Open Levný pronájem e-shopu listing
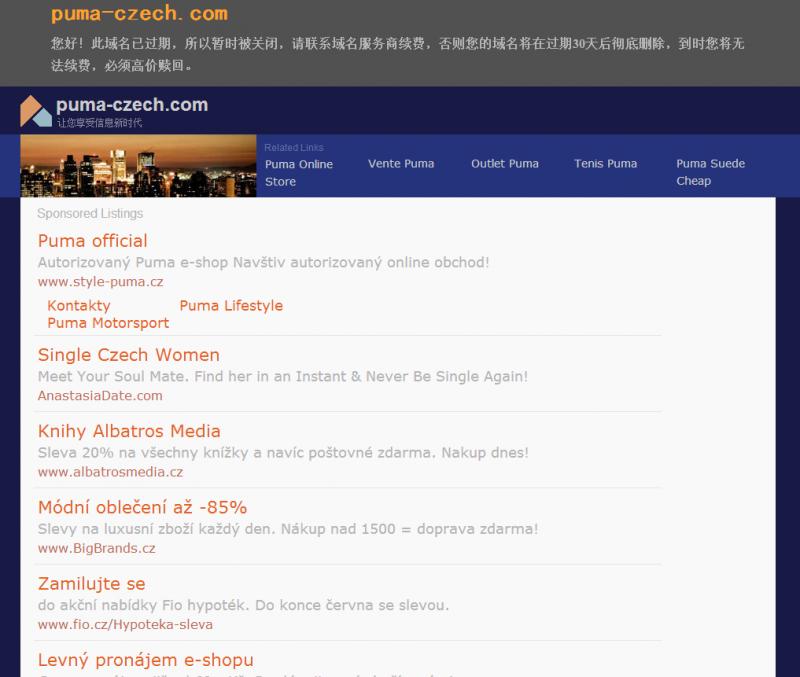 point(145,660)
